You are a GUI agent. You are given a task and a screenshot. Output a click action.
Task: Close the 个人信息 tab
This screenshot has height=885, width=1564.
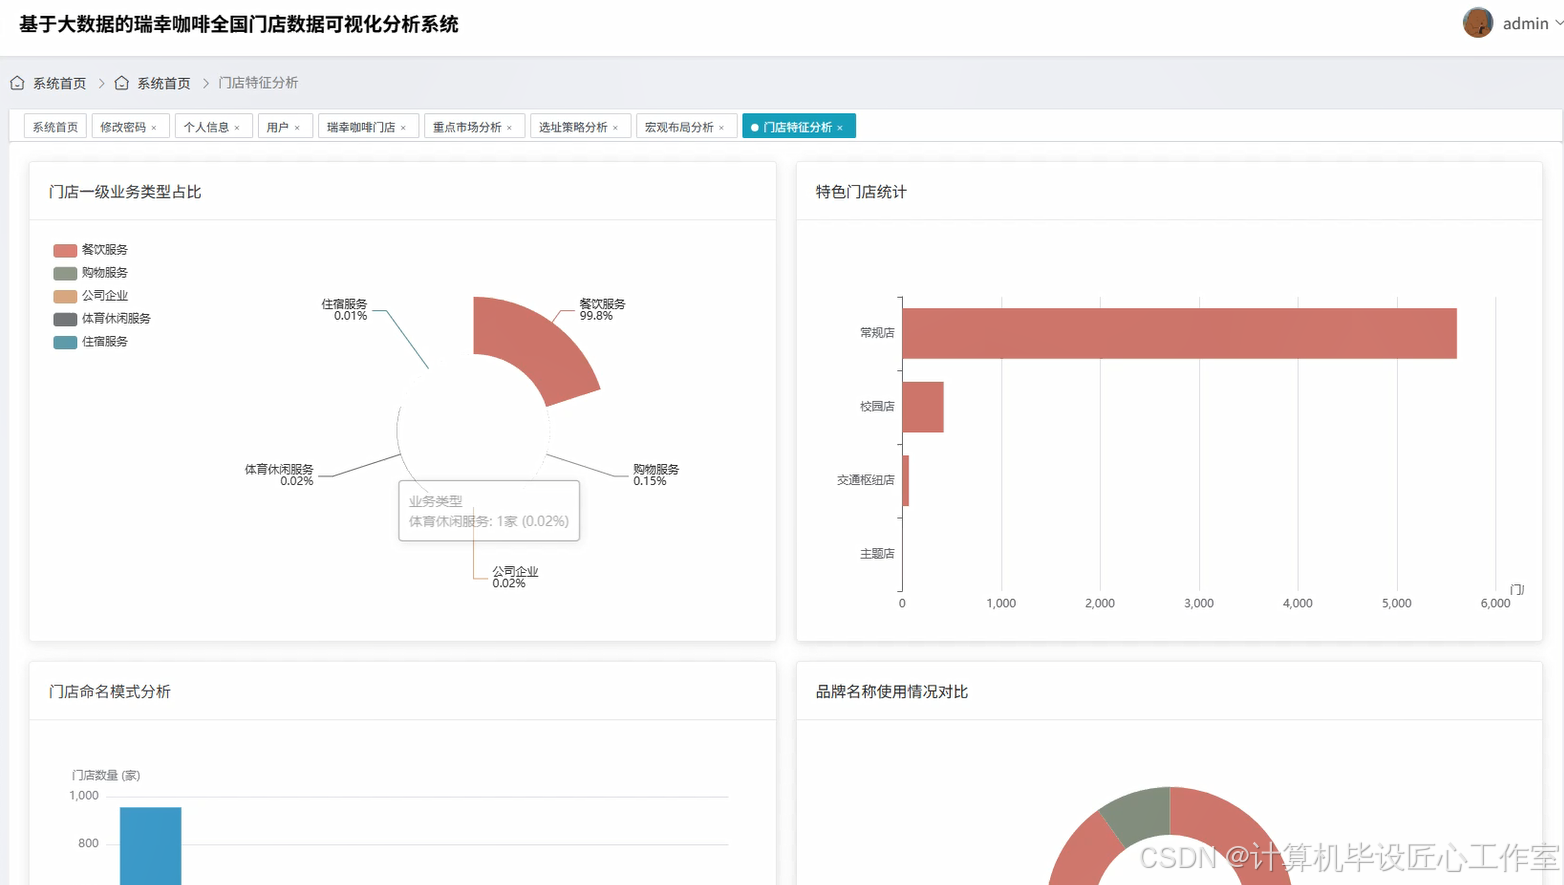pos(237,128)
